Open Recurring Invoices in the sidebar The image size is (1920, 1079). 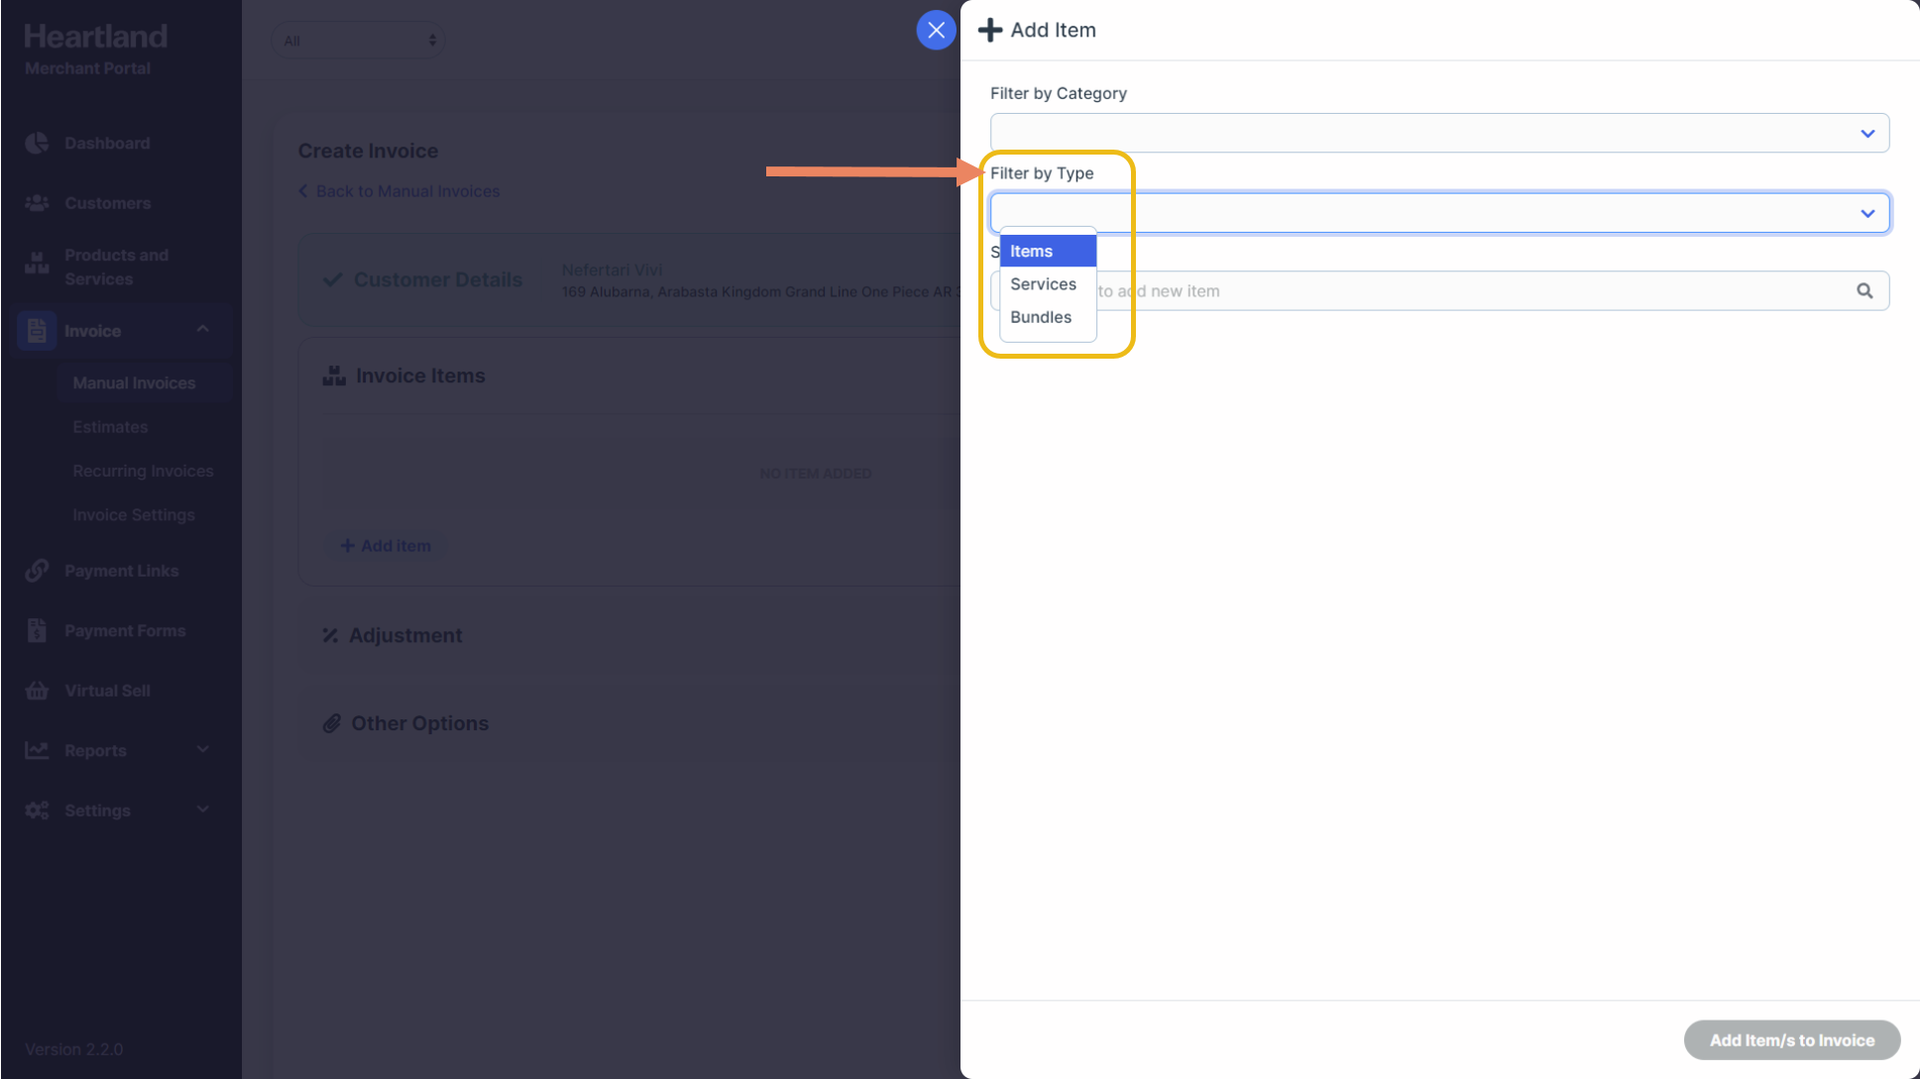point(143,471)
